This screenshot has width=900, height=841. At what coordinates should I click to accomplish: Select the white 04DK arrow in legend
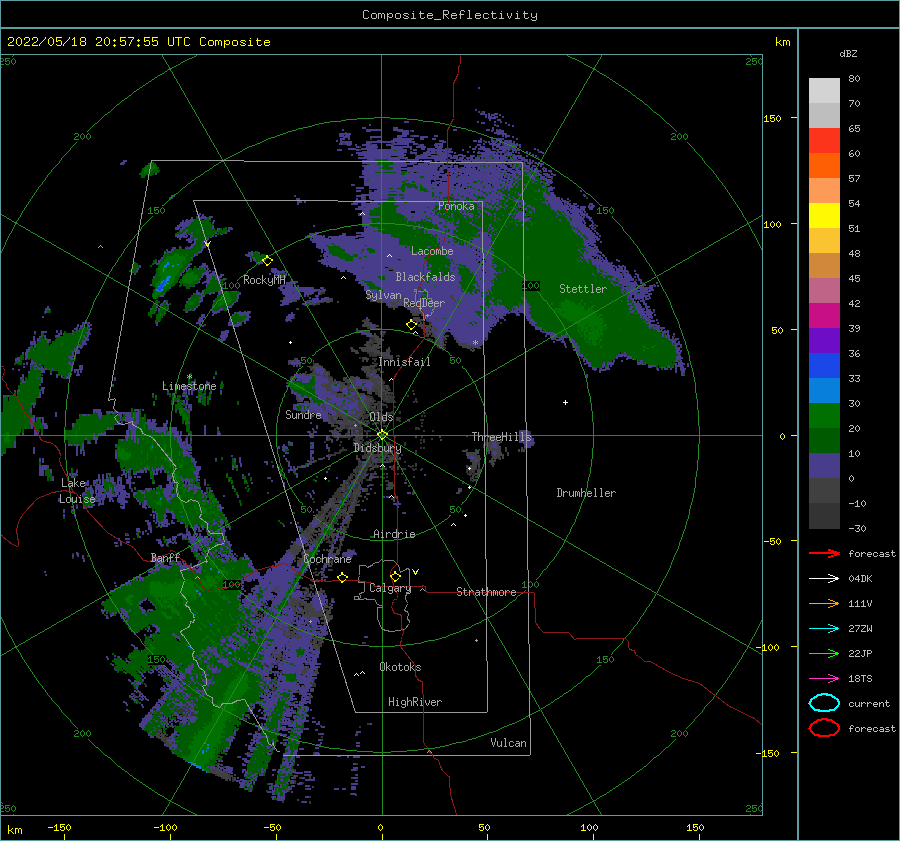[824, 579]
